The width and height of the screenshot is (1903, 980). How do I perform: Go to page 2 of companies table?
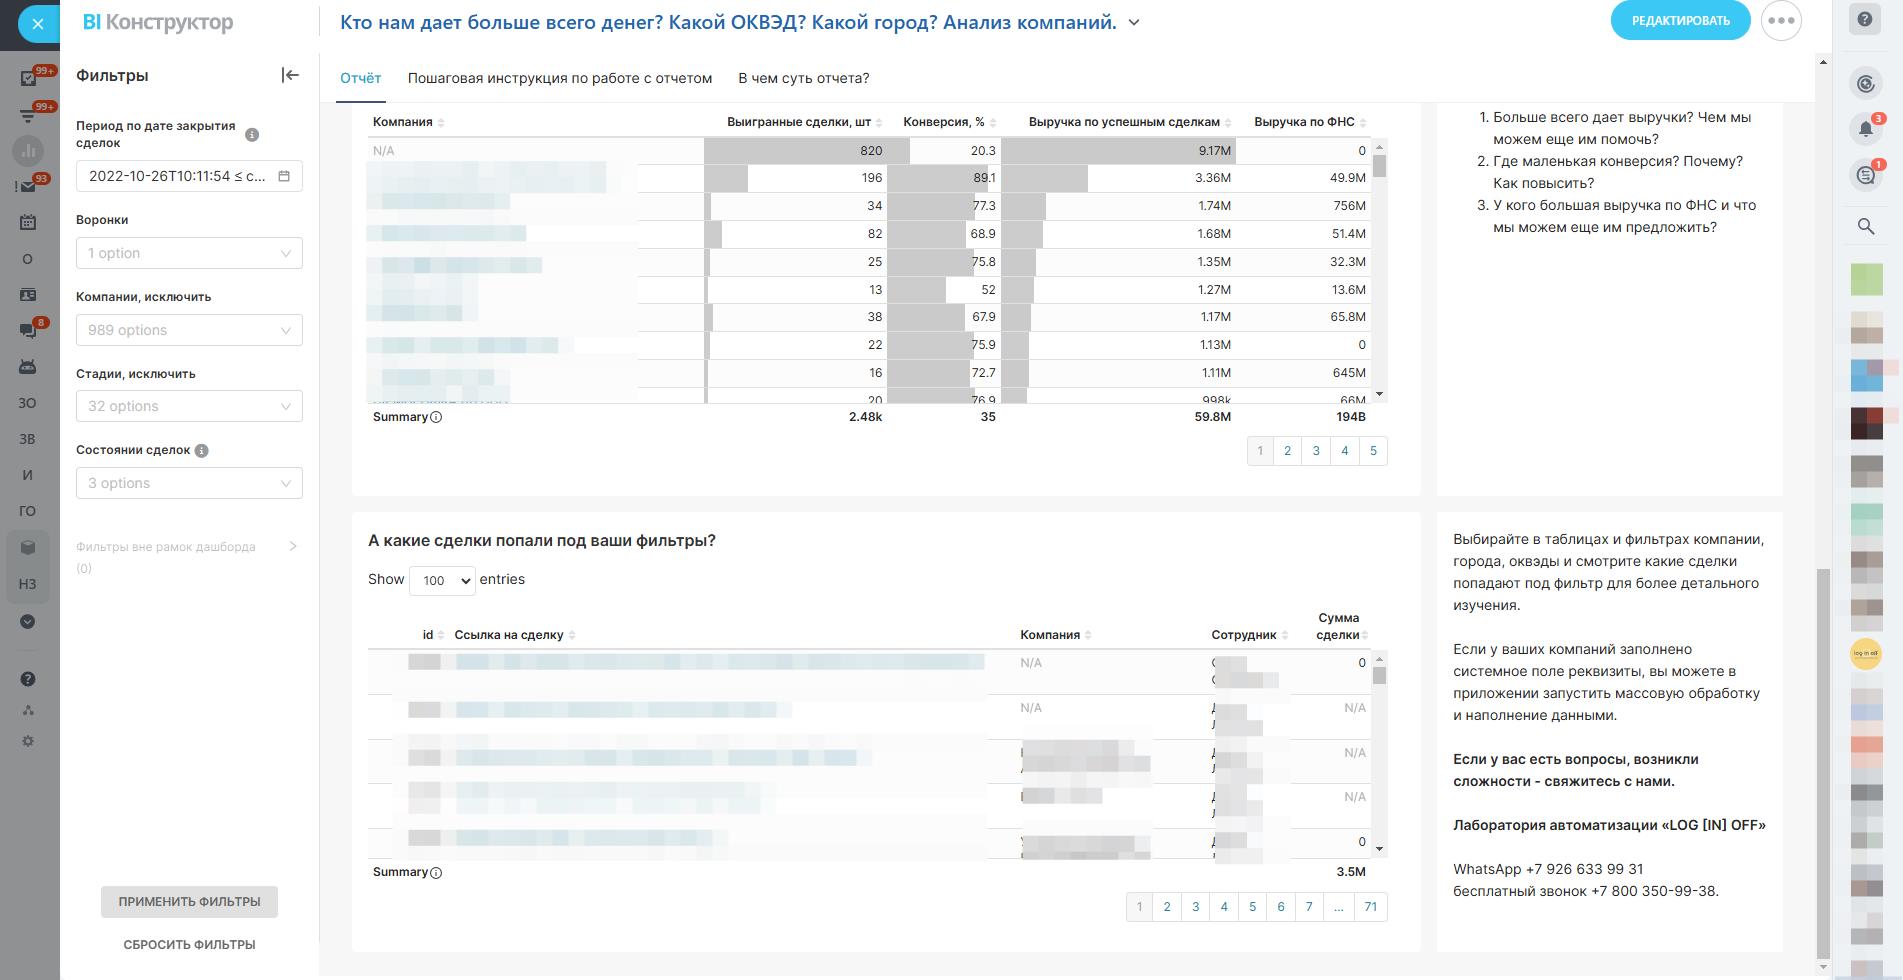pyautogui.click(x=1287, y=451)
